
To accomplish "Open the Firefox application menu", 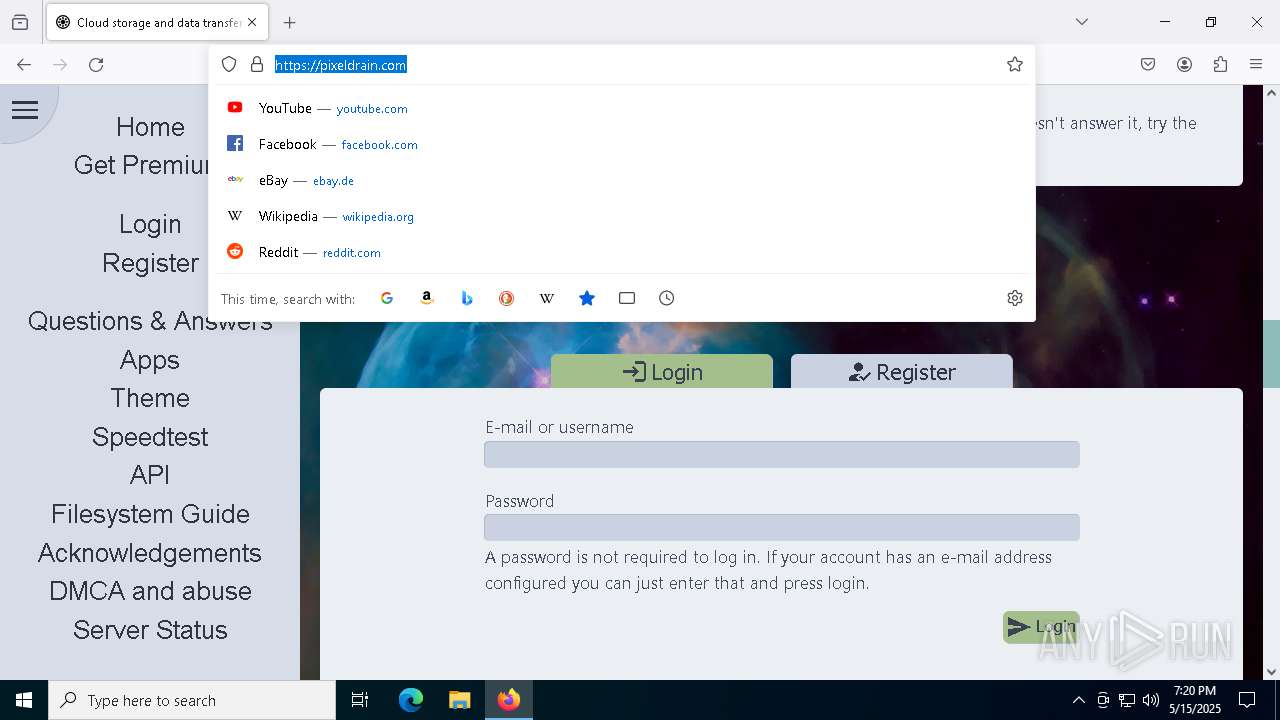I will click(x=1256, y=65).
